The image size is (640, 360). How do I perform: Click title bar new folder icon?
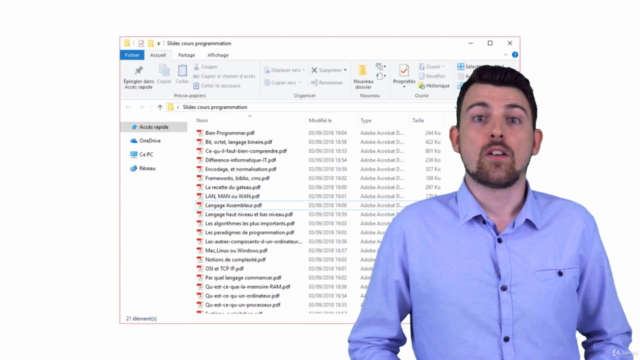151,43
